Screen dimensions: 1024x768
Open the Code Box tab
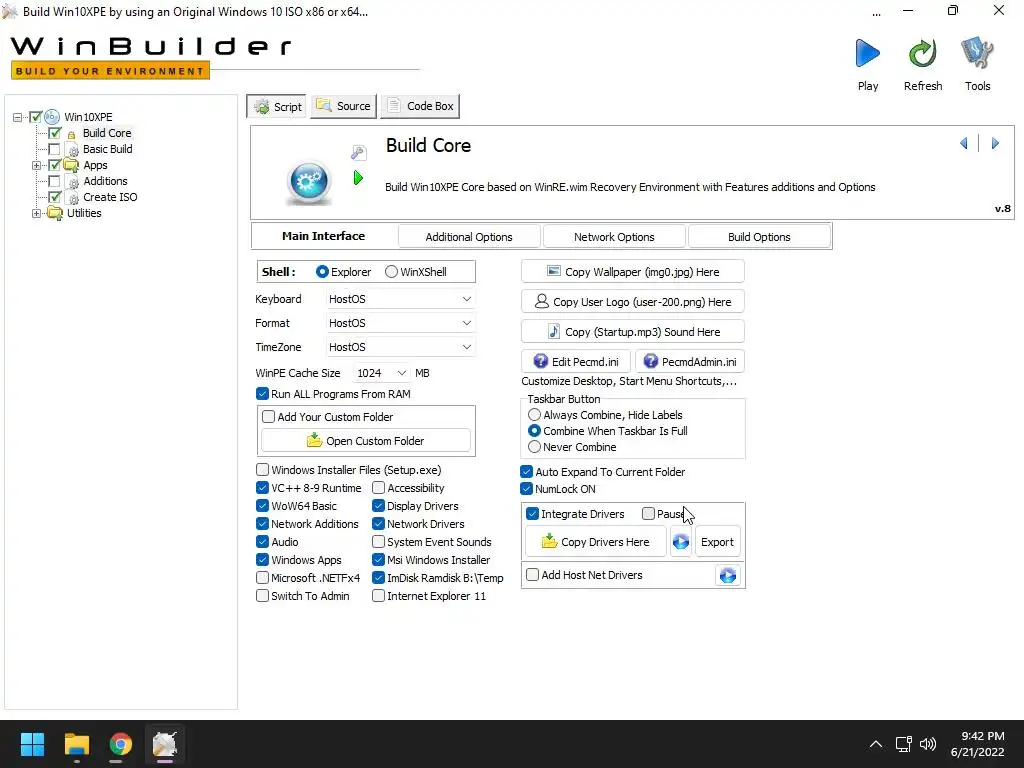420,106
